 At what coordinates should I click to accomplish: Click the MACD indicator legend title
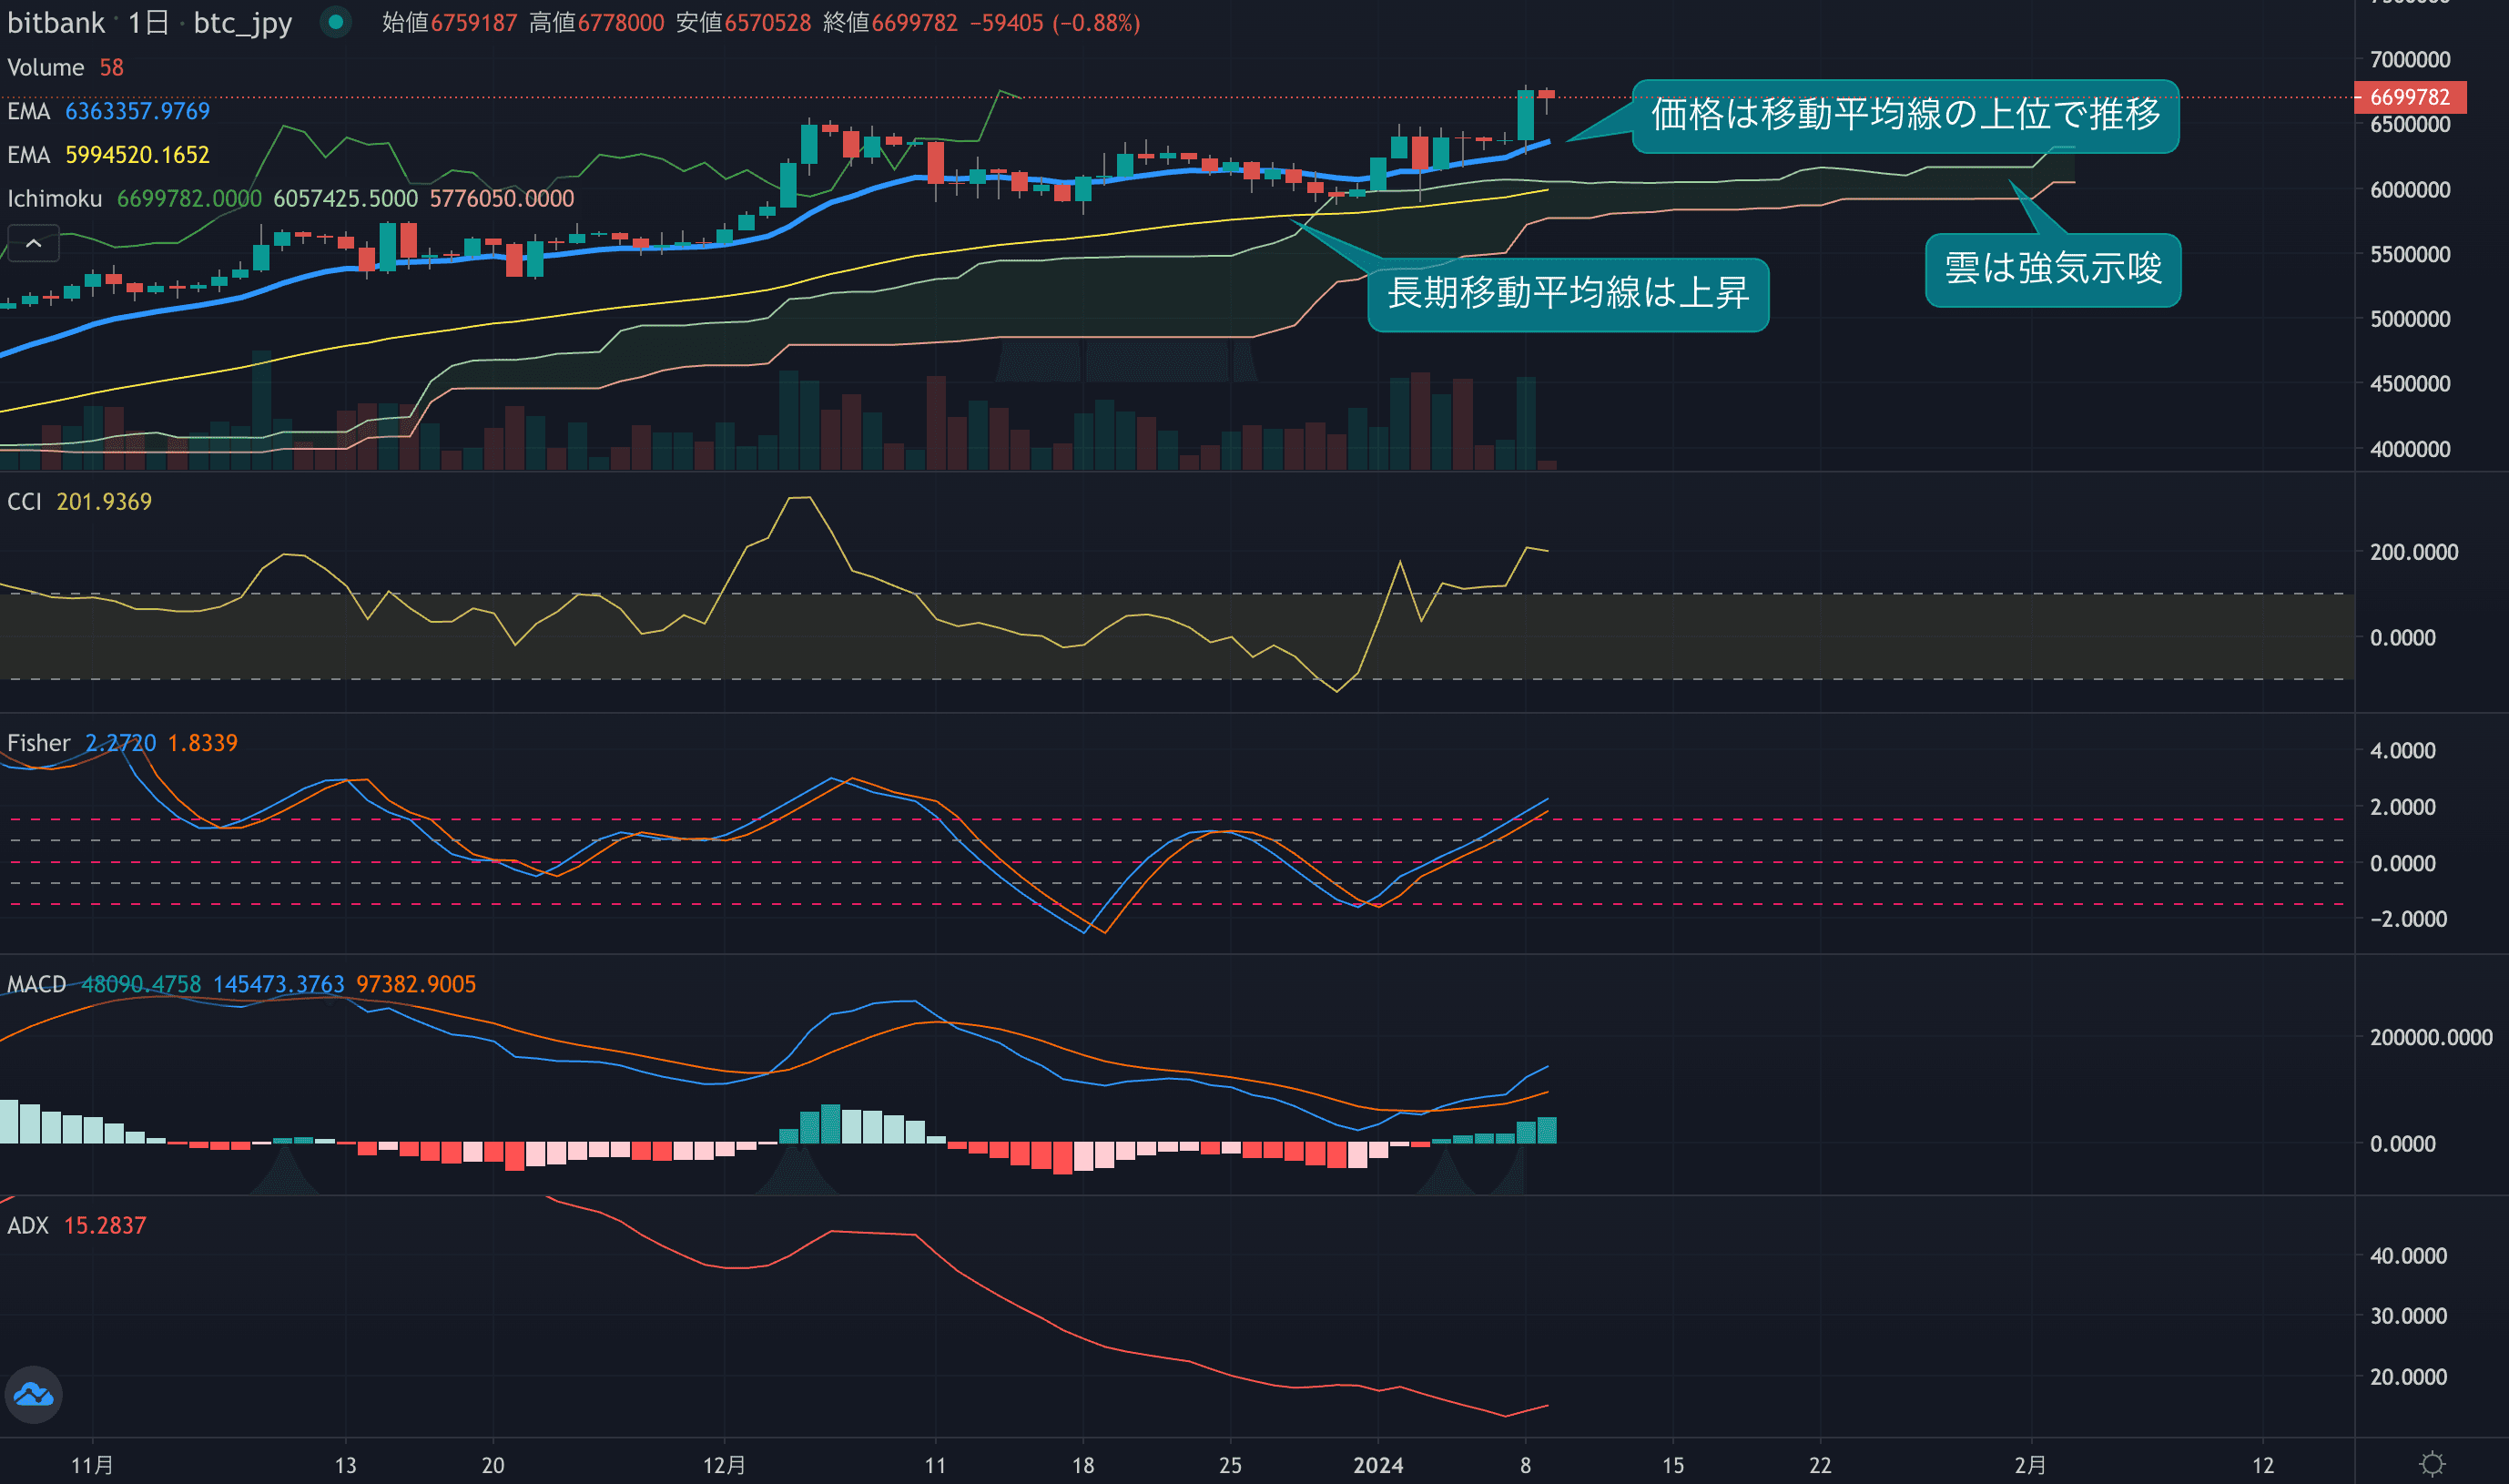tap(36, 984)
